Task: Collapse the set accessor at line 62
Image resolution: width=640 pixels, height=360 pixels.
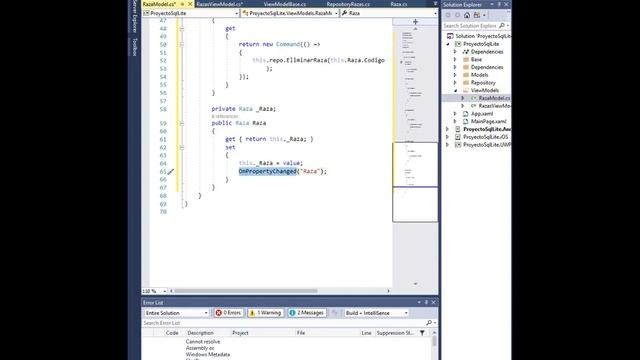Action: coord(182,147)
